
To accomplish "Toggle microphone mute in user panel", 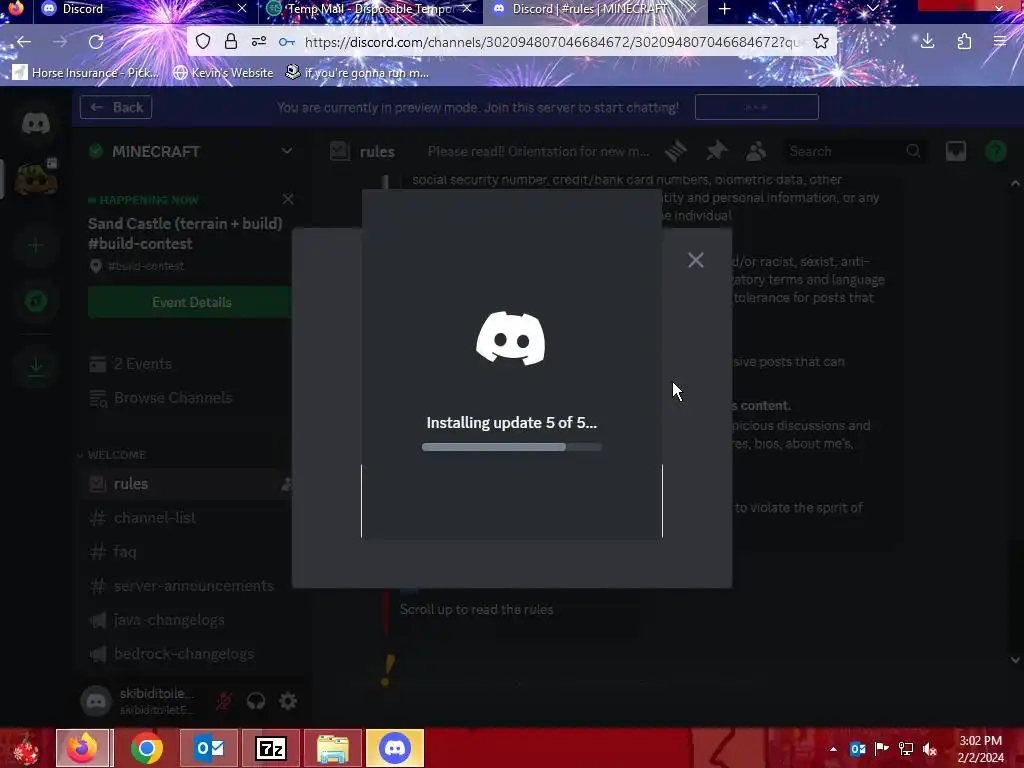I will (224, 701).
